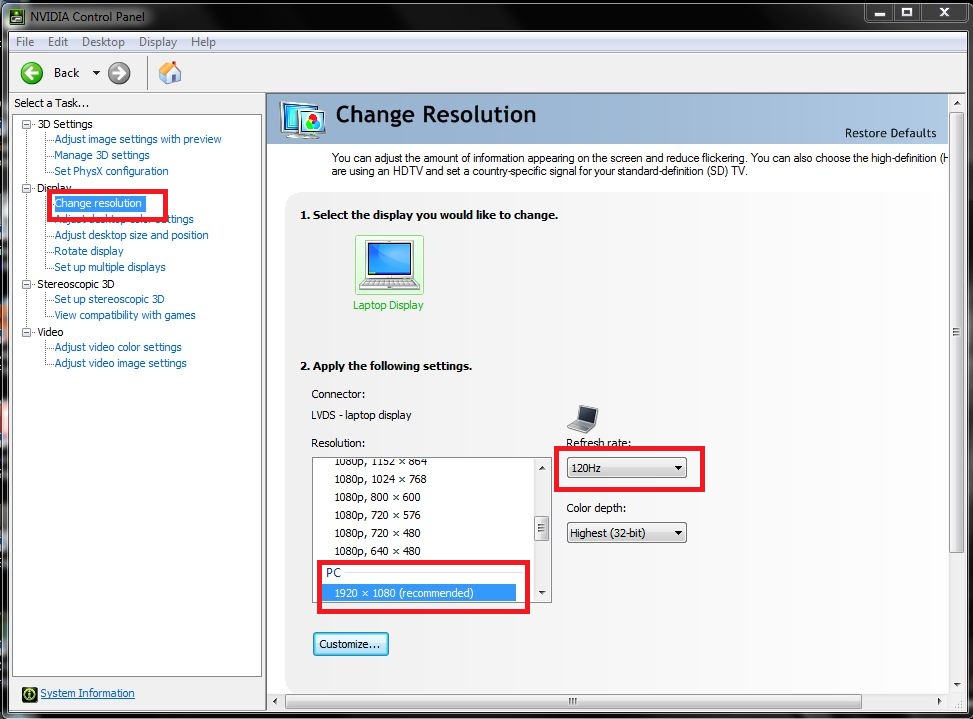Click Restore Defaults

coord(890,133)
